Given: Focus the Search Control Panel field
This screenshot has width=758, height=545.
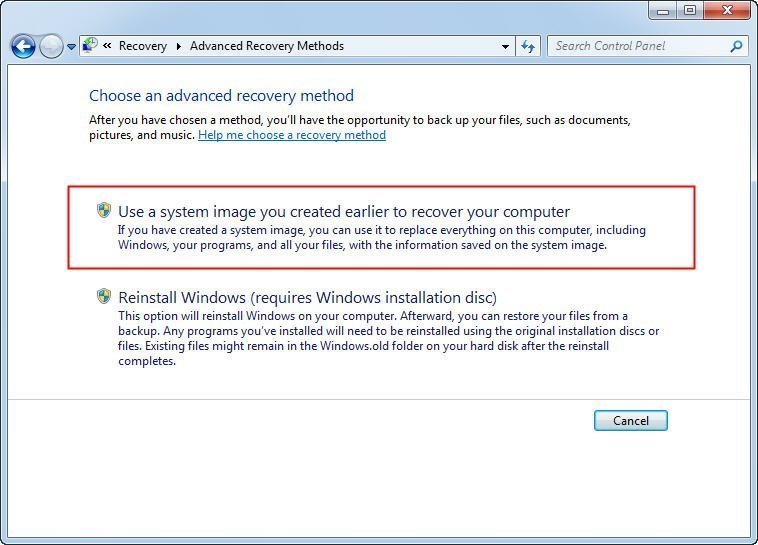Looking at the screenshot, I should [x=640, y=46].
